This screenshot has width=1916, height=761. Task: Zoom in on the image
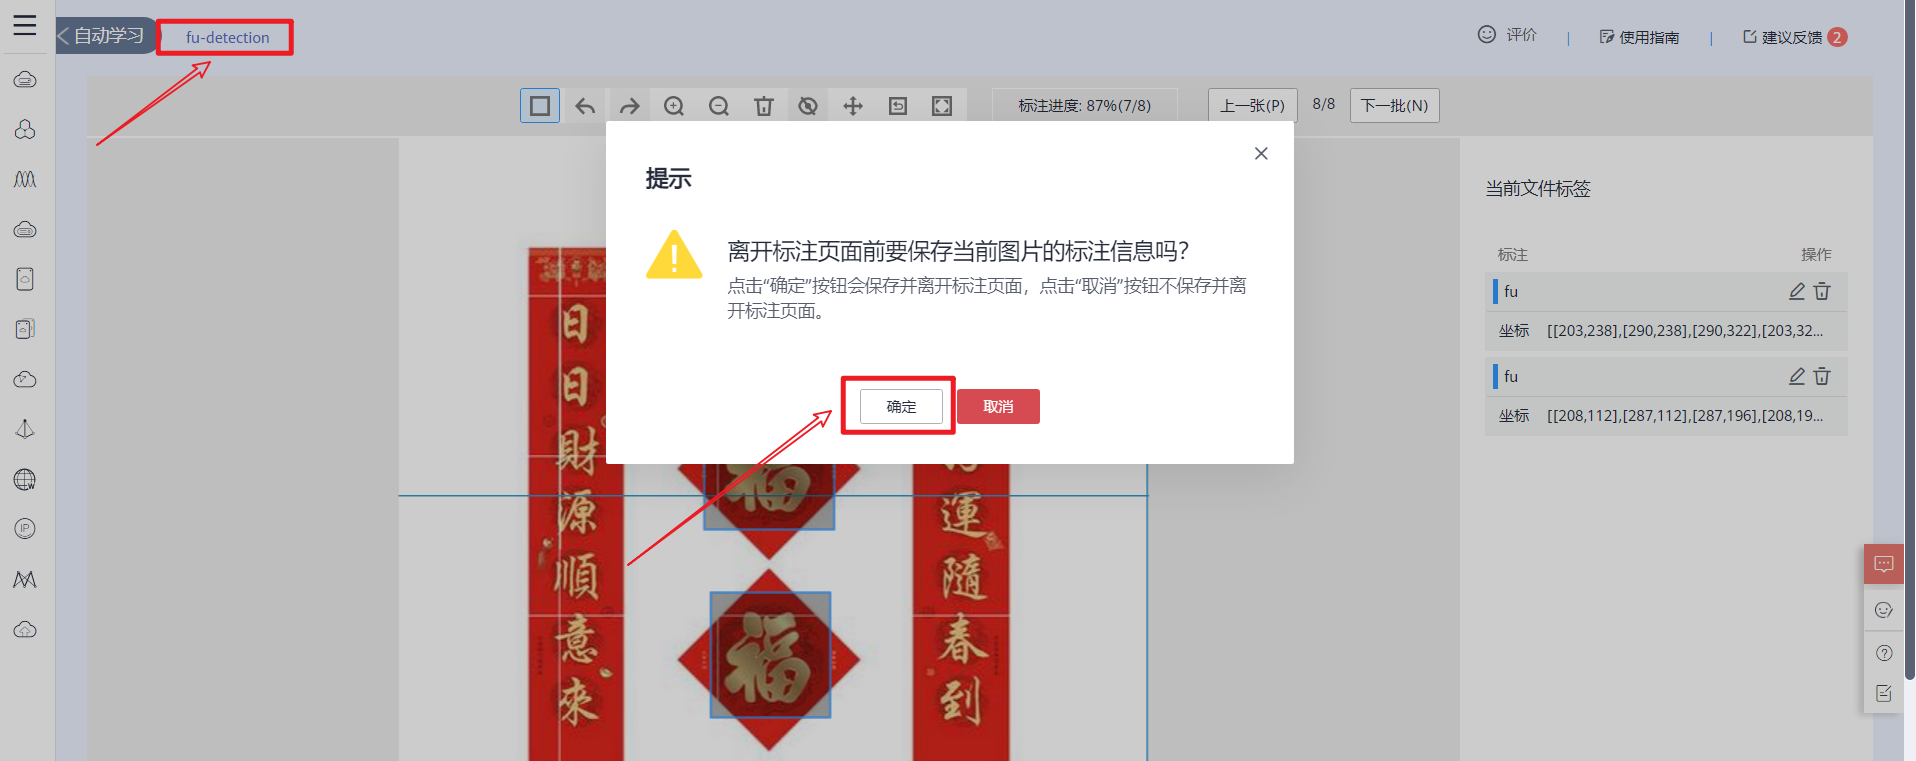pos(674,106)
